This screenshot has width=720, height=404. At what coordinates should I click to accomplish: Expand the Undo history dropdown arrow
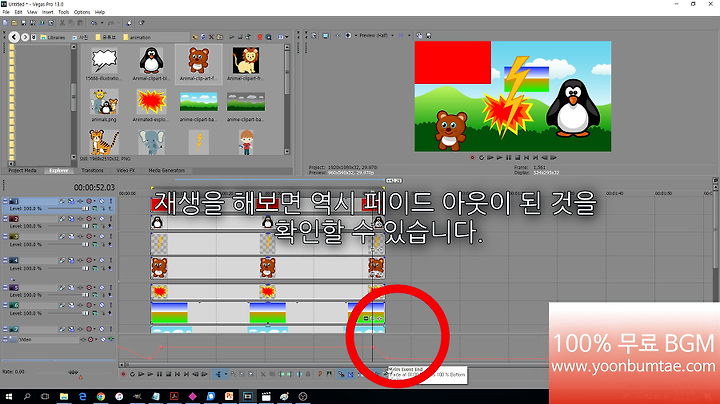pos(101,22)
